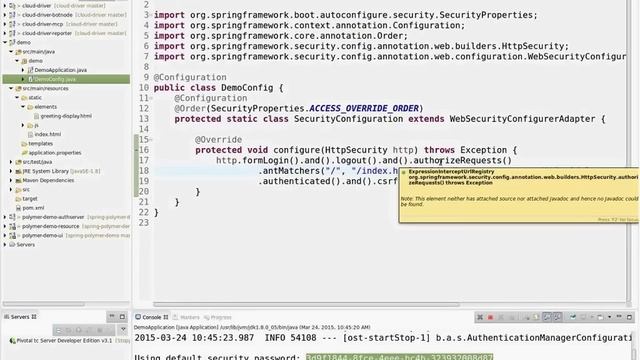Collapse the configure method fold on line 15
The height and width of the screenshot is (360, 640).
[x=151, y=140]
